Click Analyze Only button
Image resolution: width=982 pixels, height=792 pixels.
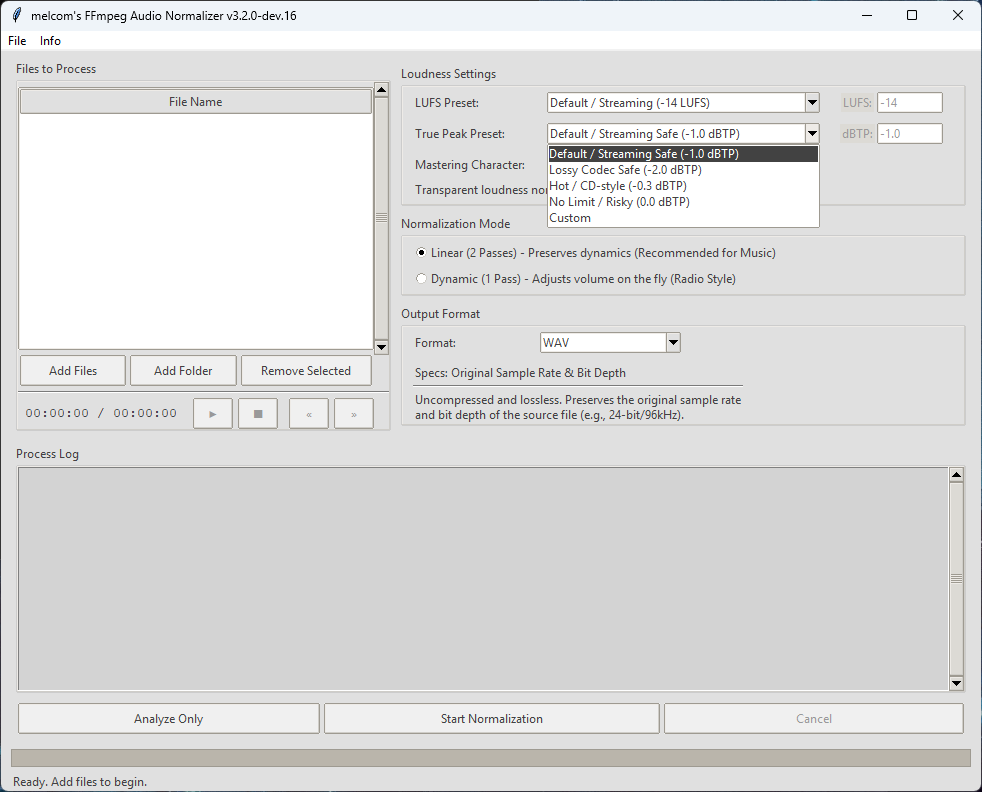point(168,719)
